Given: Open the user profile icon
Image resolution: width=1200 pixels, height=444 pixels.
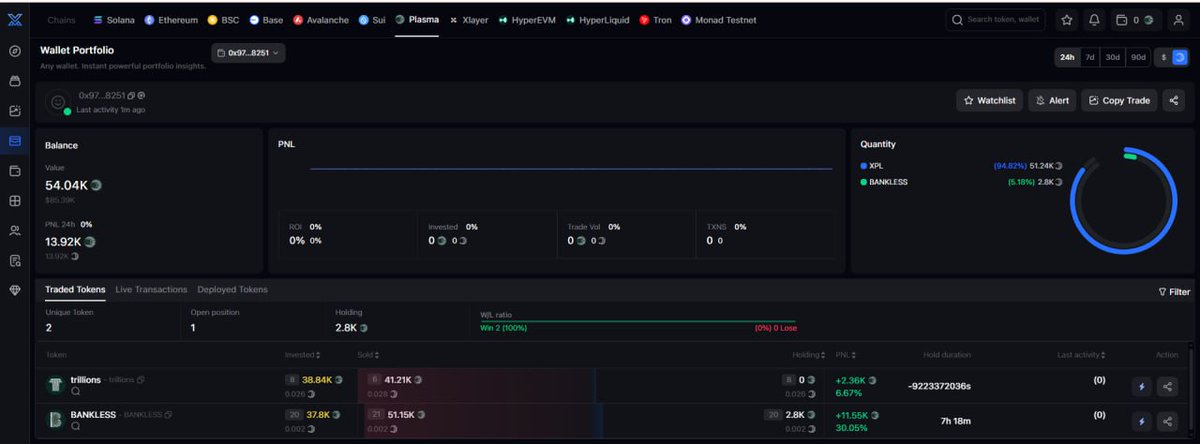Looking at the screenshot, I should tap(1177, 19).
